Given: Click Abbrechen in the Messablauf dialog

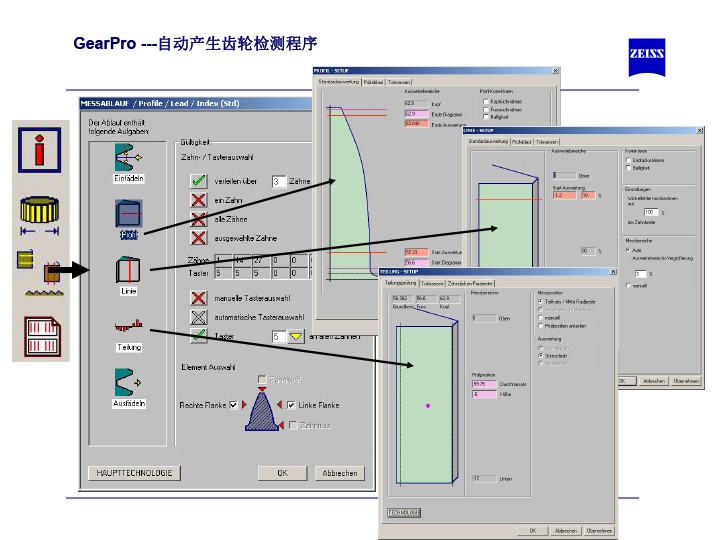Looking at the screenshot, I should 340,473.
